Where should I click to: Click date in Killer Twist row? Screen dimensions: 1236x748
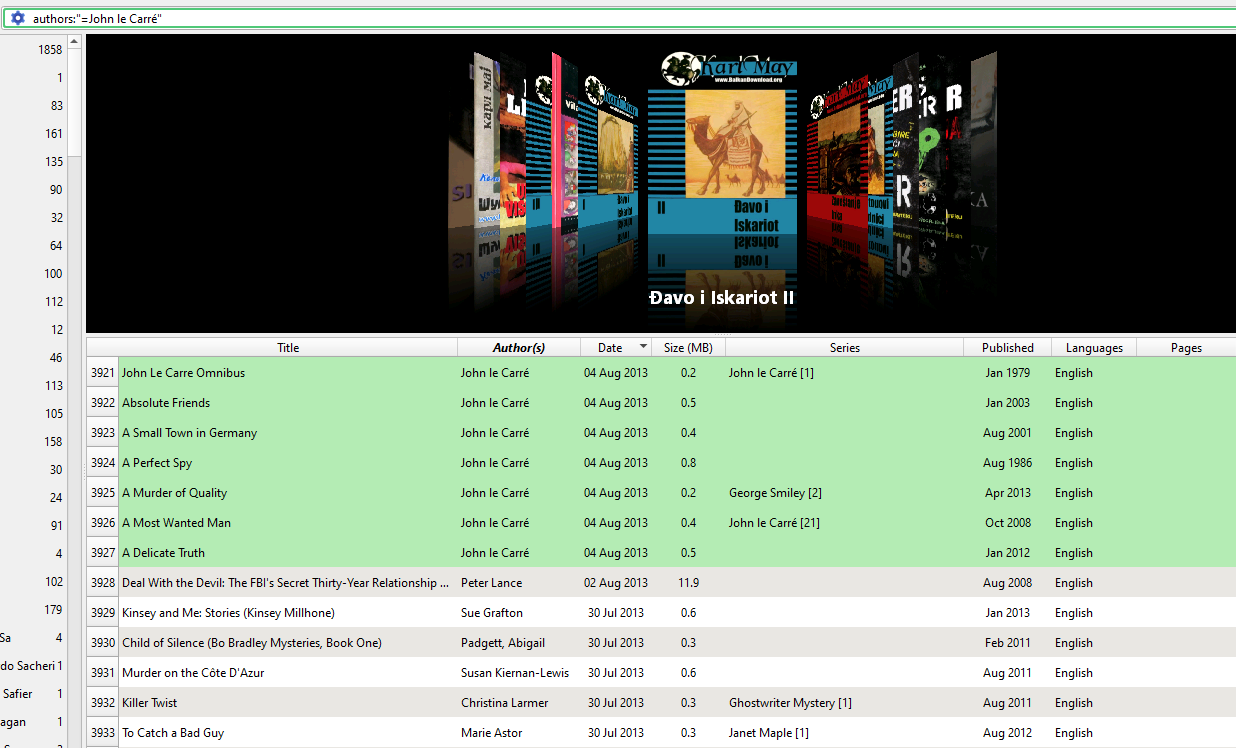click(616, 703)
